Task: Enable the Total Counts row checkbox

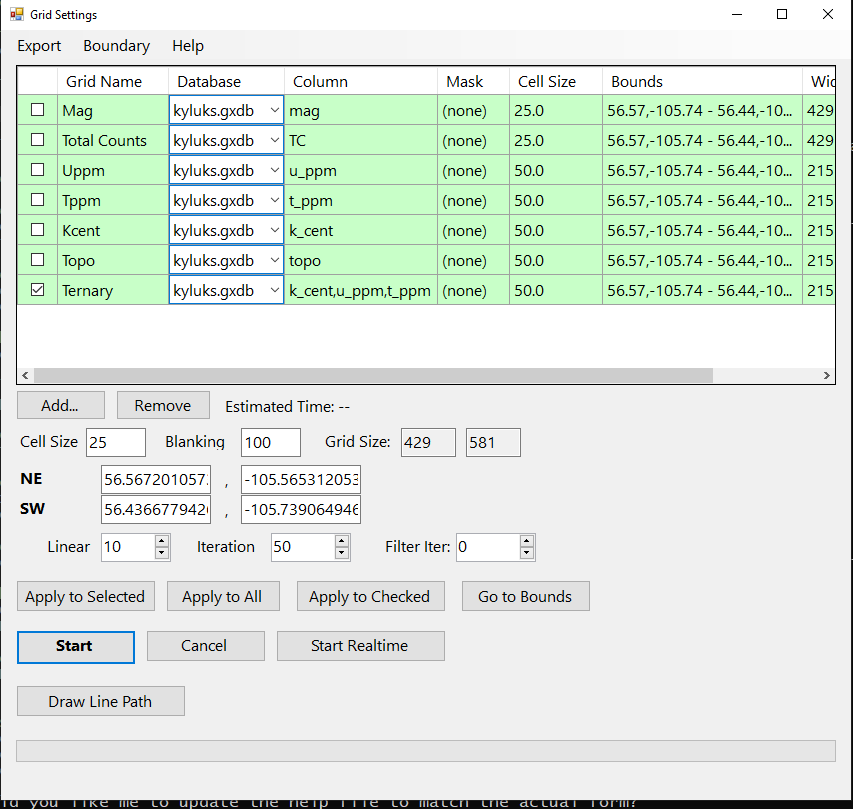Action: [38, 140]
